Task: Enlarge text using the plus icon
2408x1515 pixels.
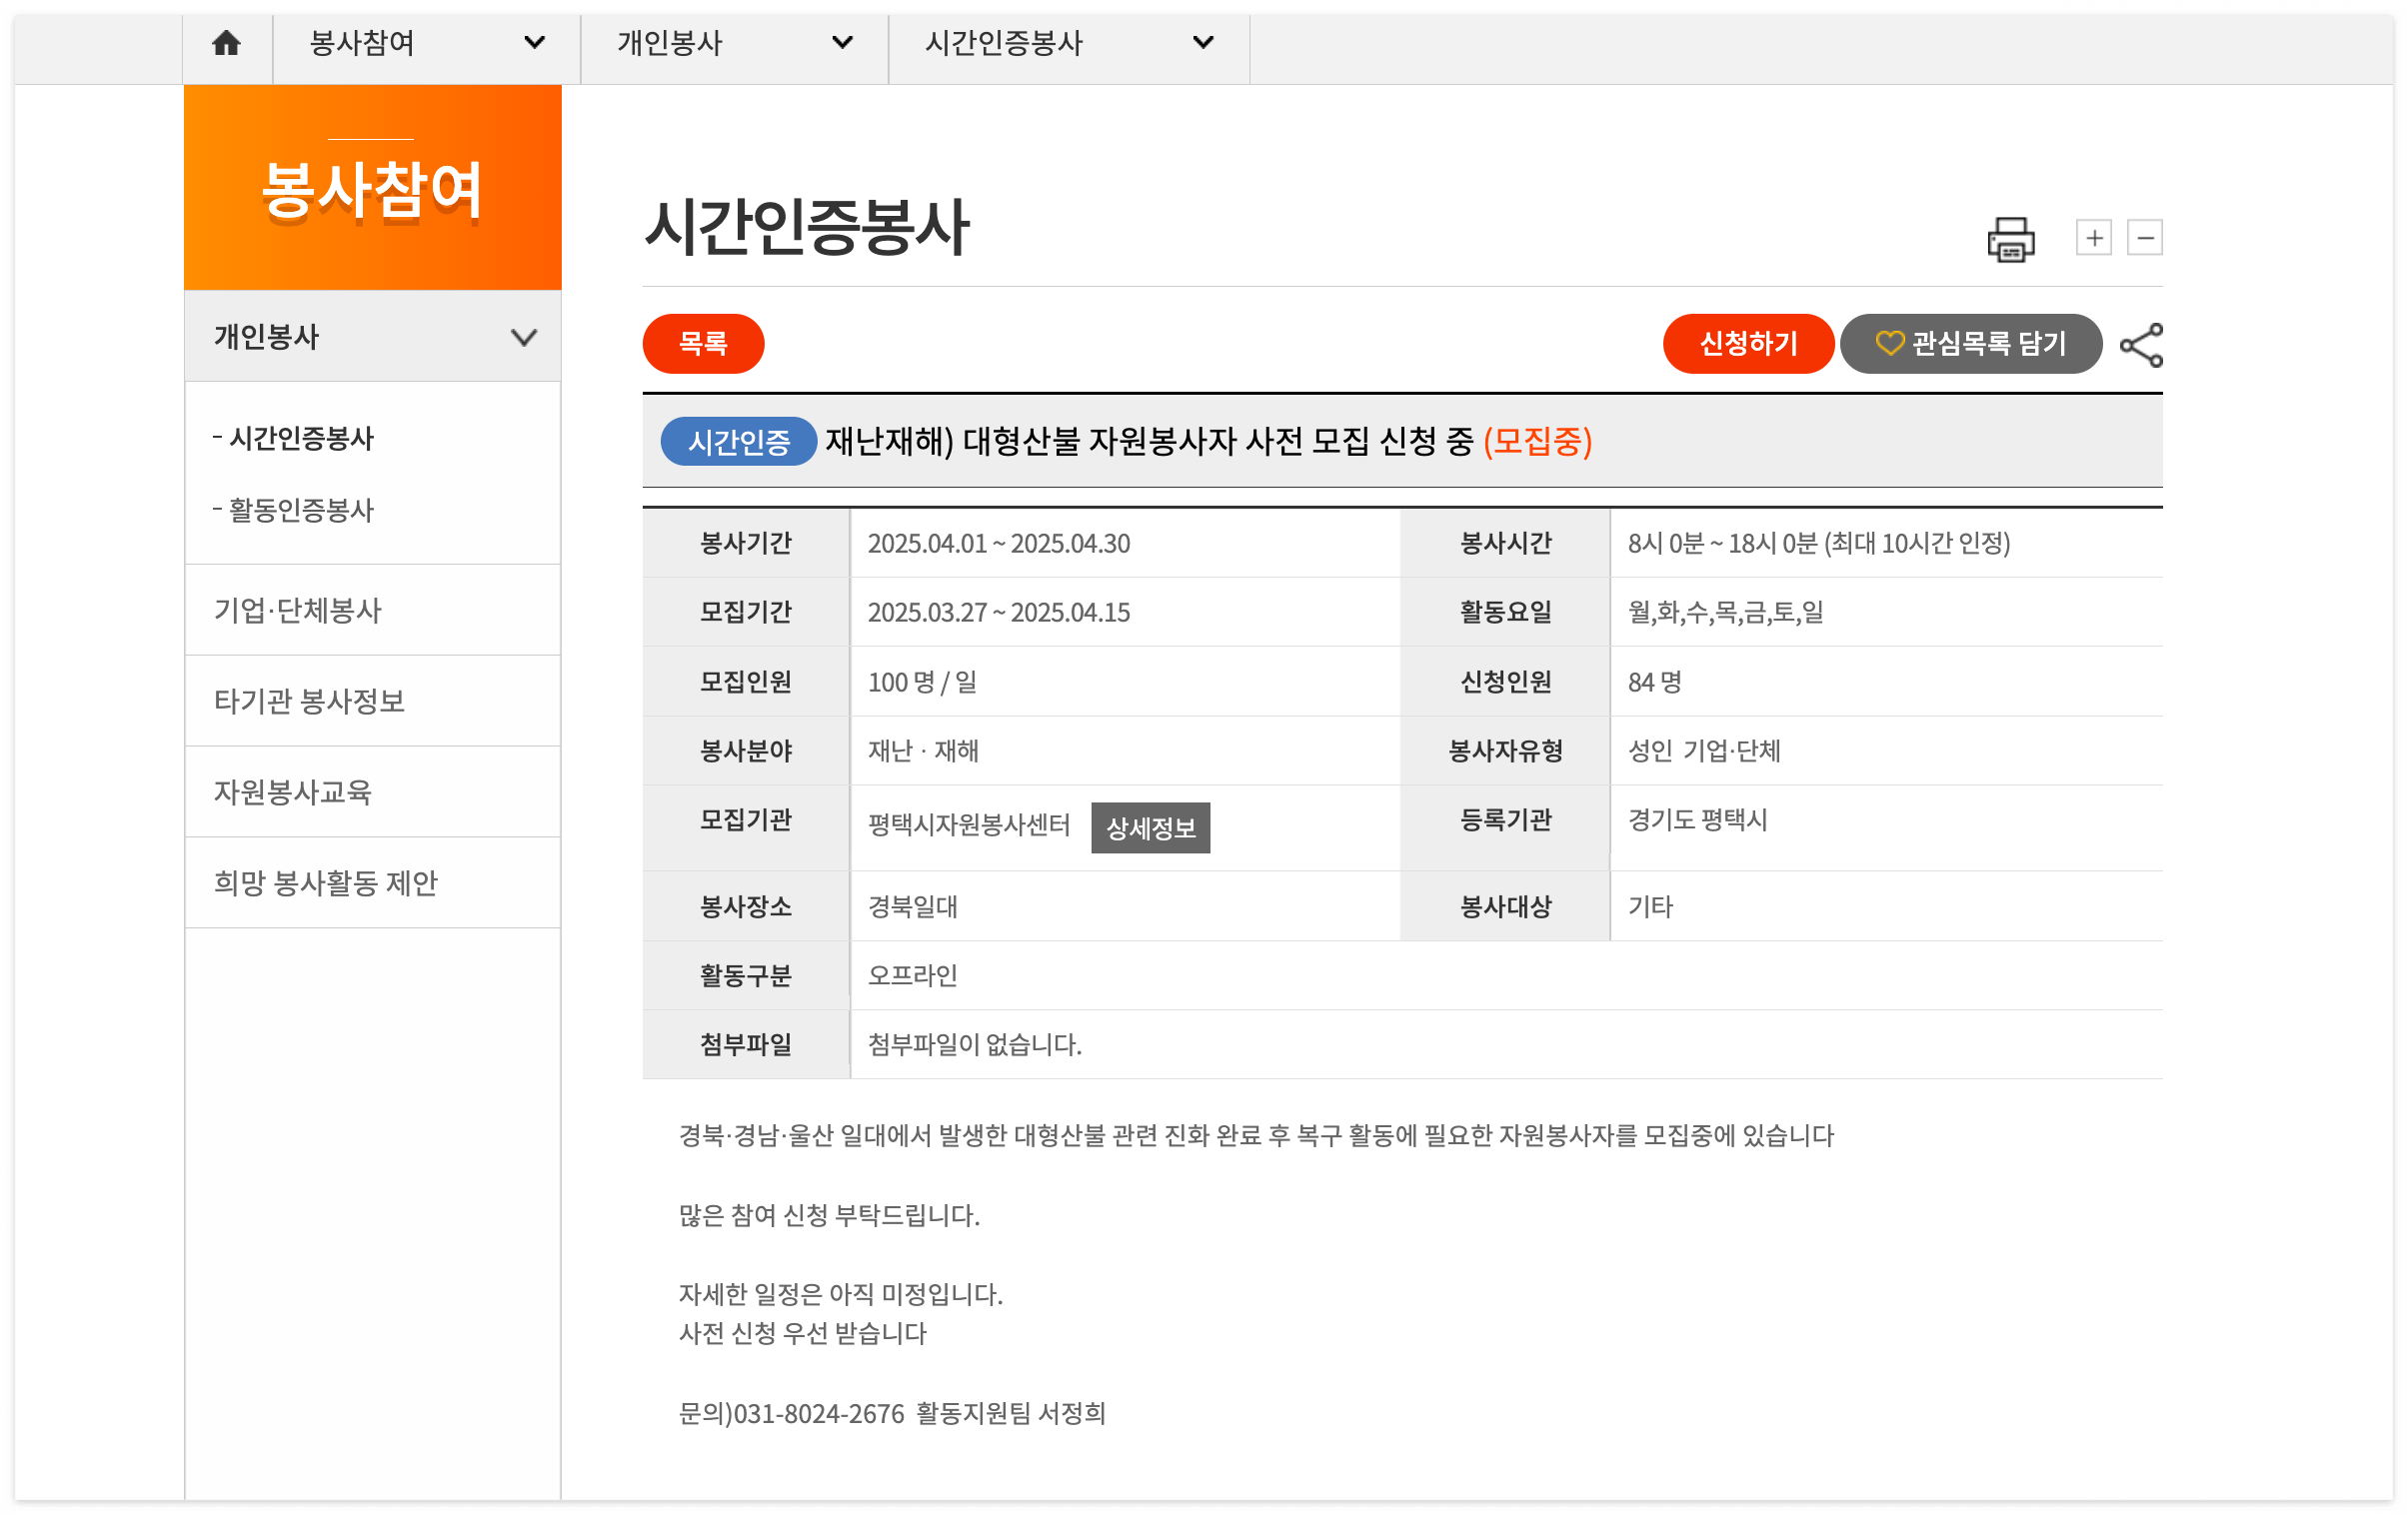Action: pos(2093,238)
